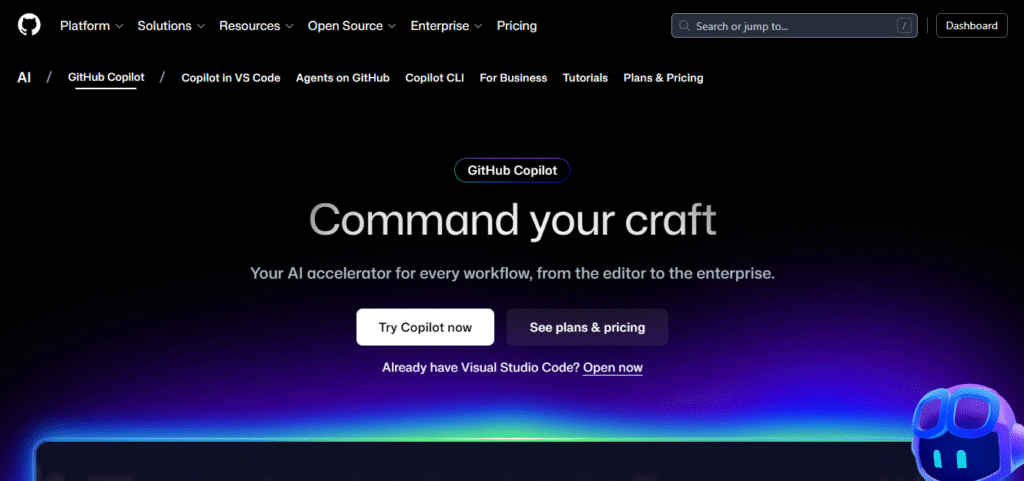1024x481 pixels.
Task: Select the GitHub Copilot tab
Action: coord(106,77)
